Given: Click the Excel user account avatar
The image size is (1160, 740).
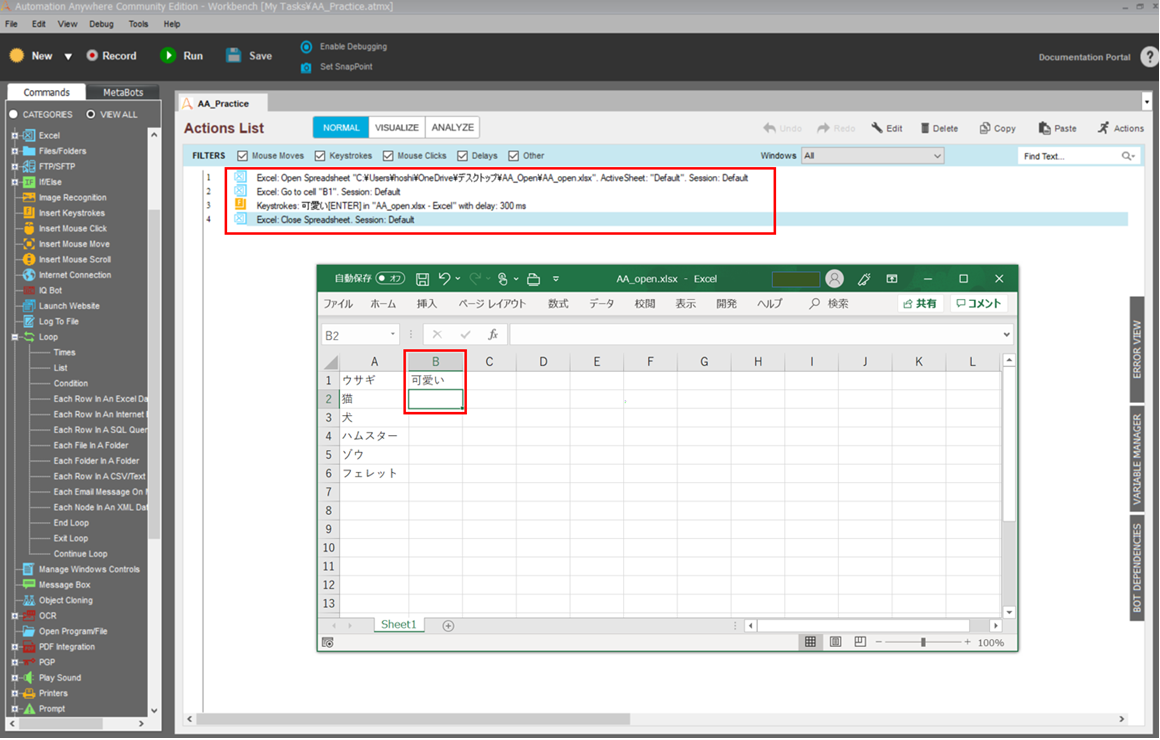Looking at the screenshot, I should pyautogui.click(x=834, y=278).
